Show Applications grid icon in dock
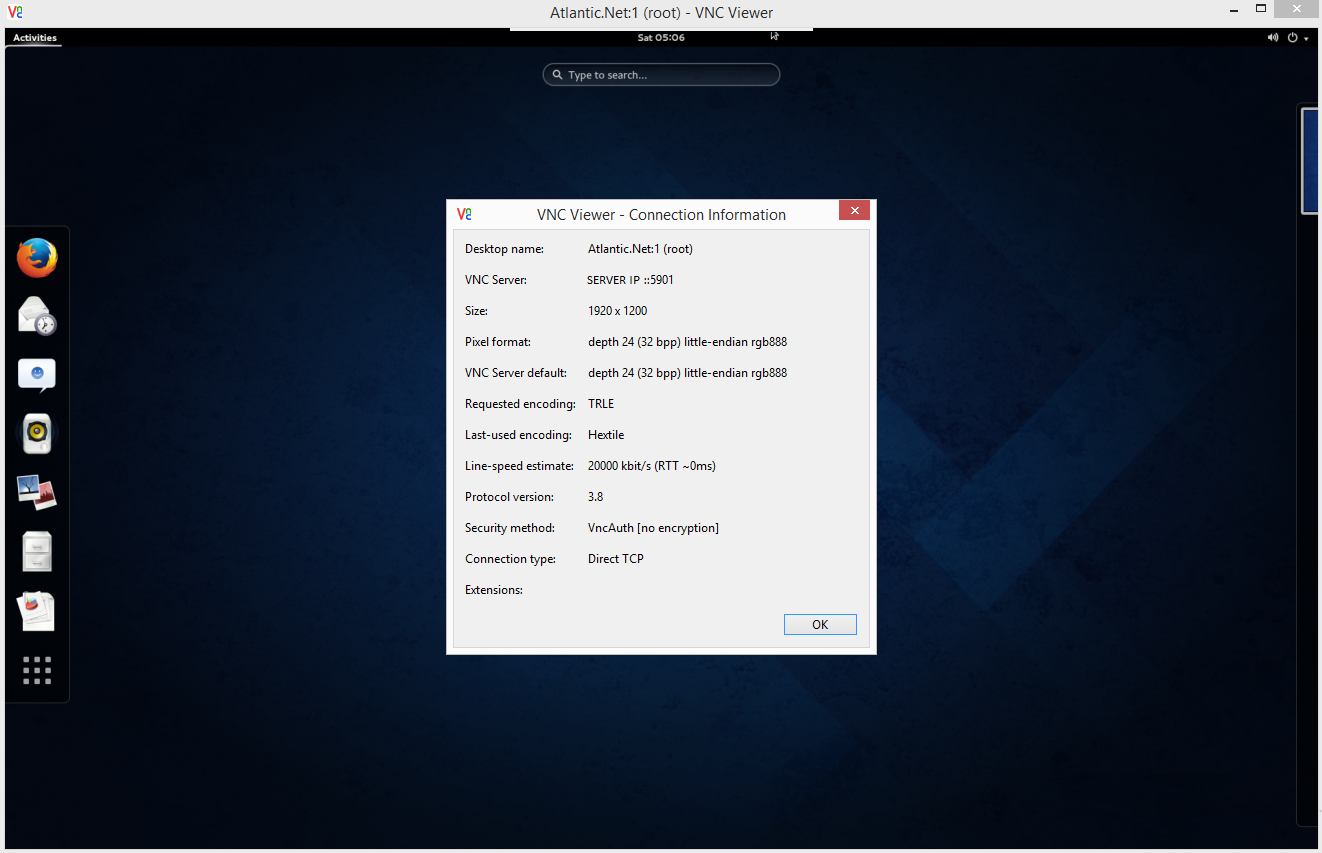Screen dimensions: 1322x853 click(x=37, y=670)
